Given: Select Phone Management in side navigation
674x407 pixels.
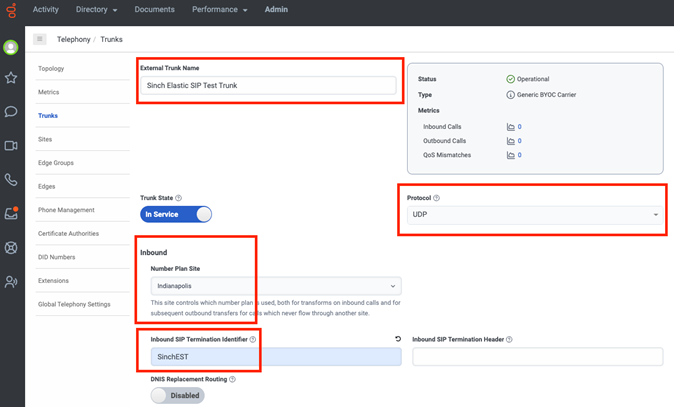Looking at the screenshot, I should (66, 210).
